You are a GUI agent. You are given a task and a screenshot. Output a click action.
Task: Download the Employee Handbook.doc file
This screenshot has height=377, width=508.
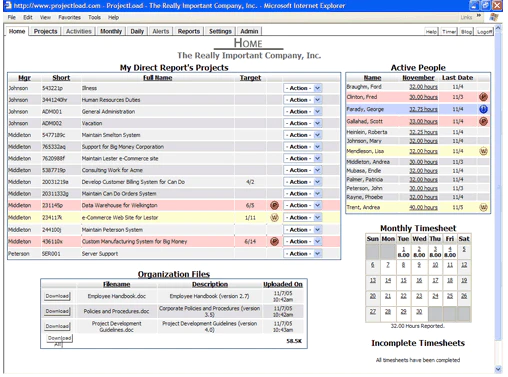tap(57, 296)
